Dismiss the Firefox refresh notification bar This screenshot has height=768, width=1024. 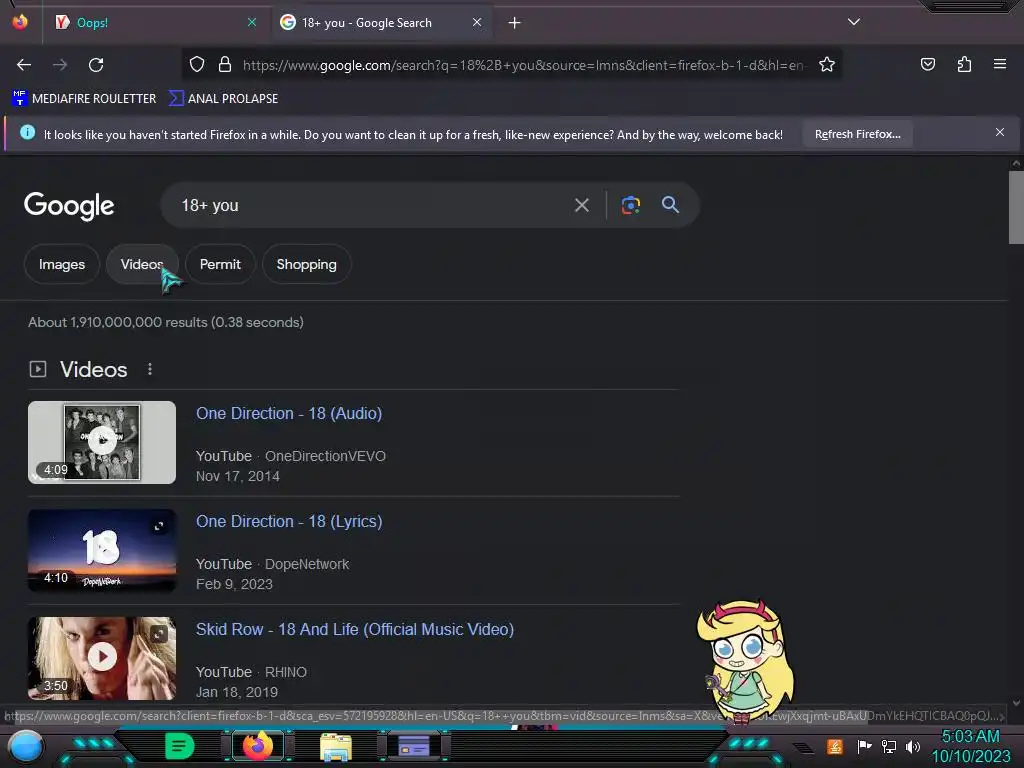(1000, 132)
